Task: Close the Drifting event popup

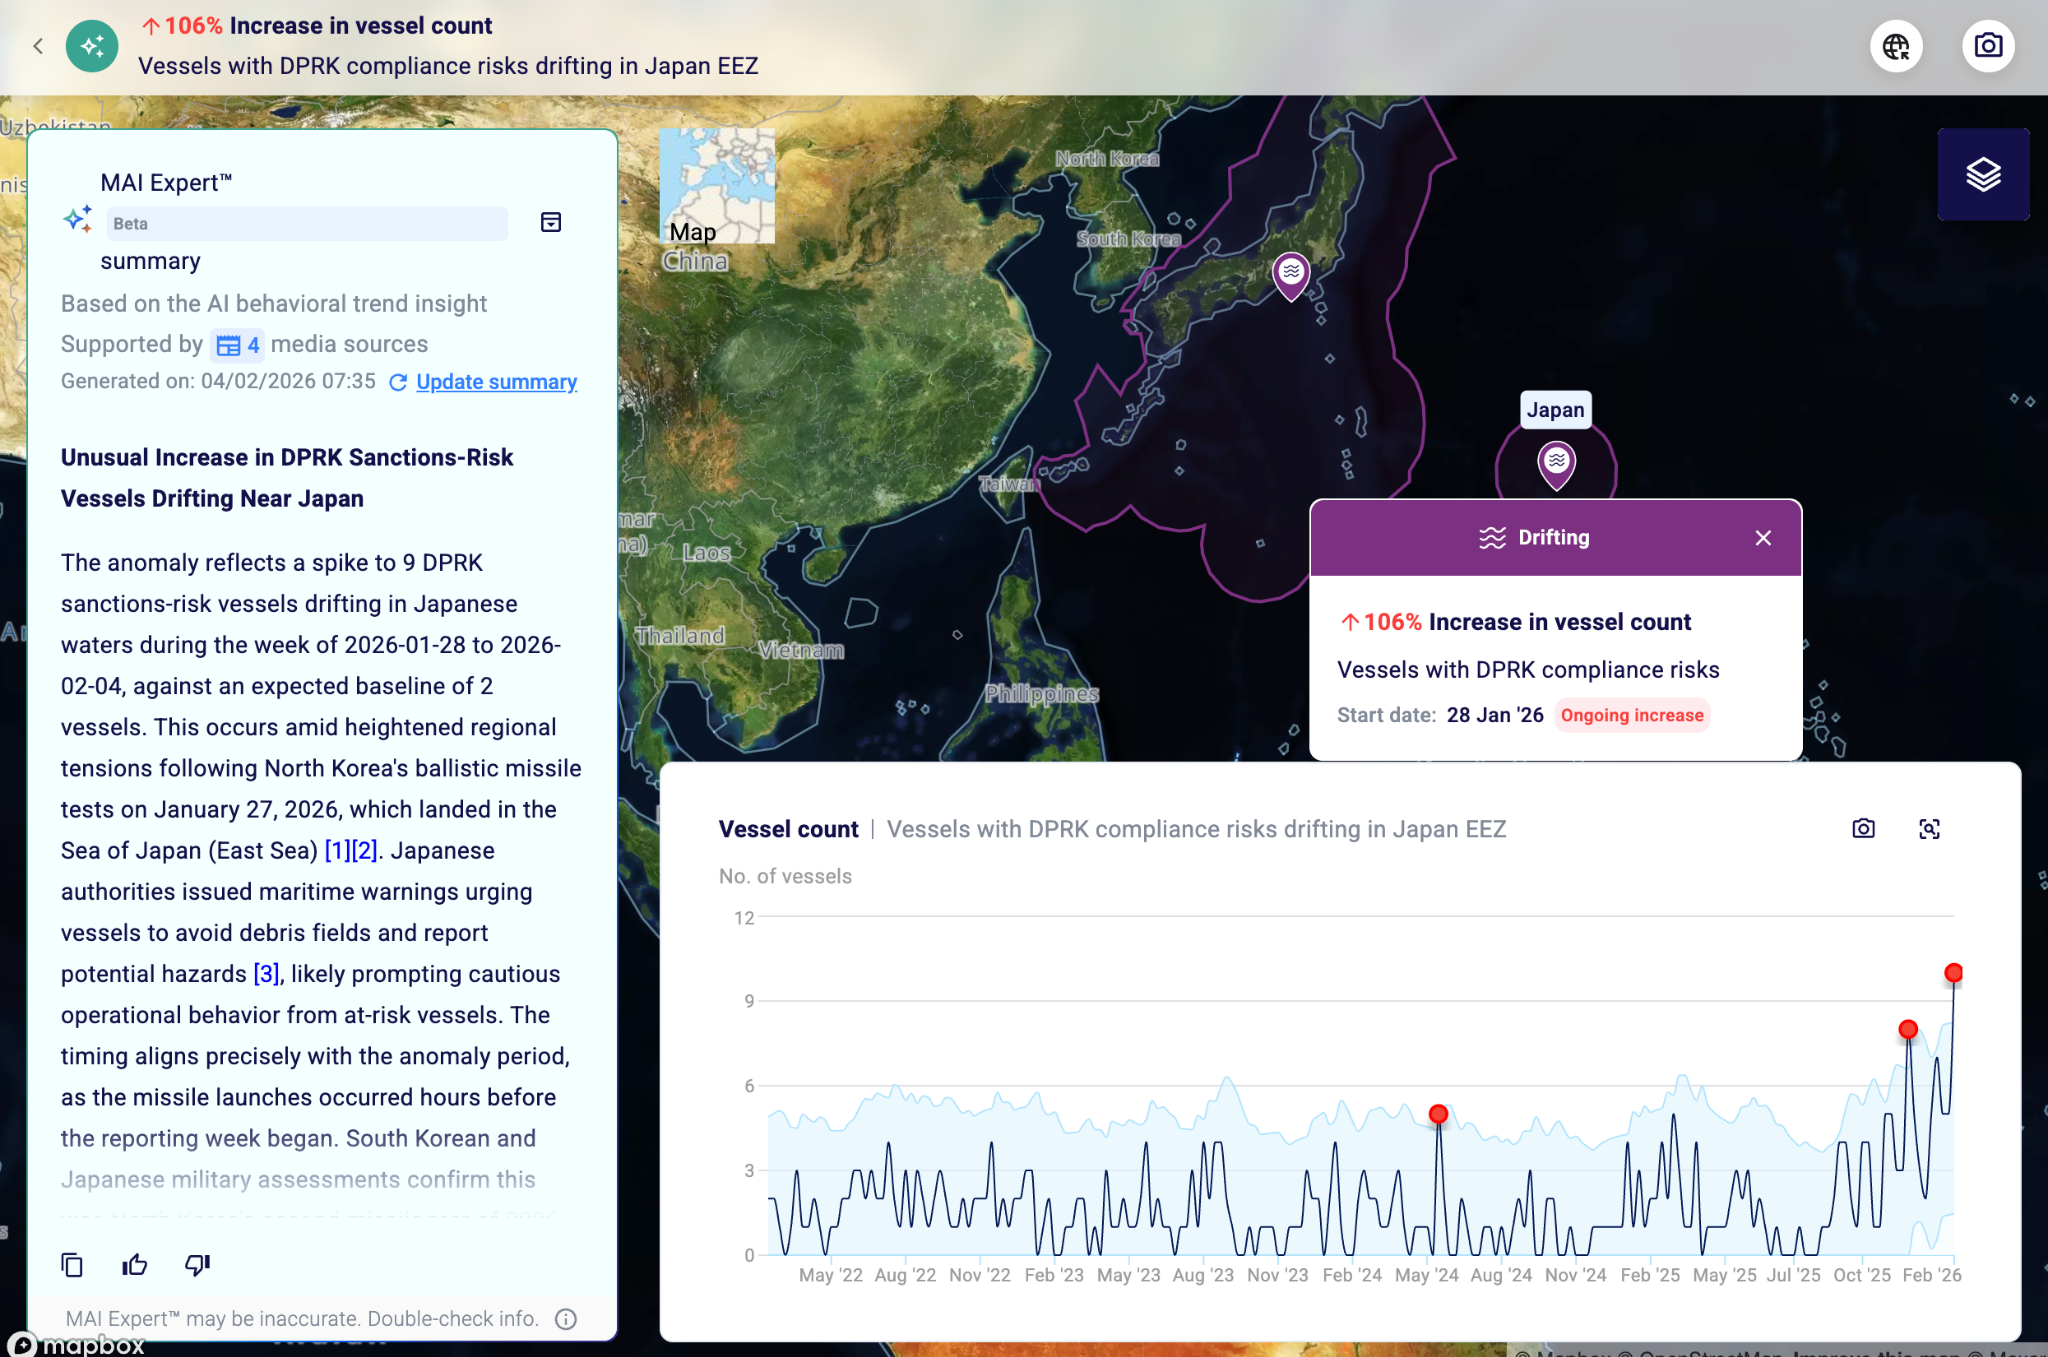Action: 1763,537
